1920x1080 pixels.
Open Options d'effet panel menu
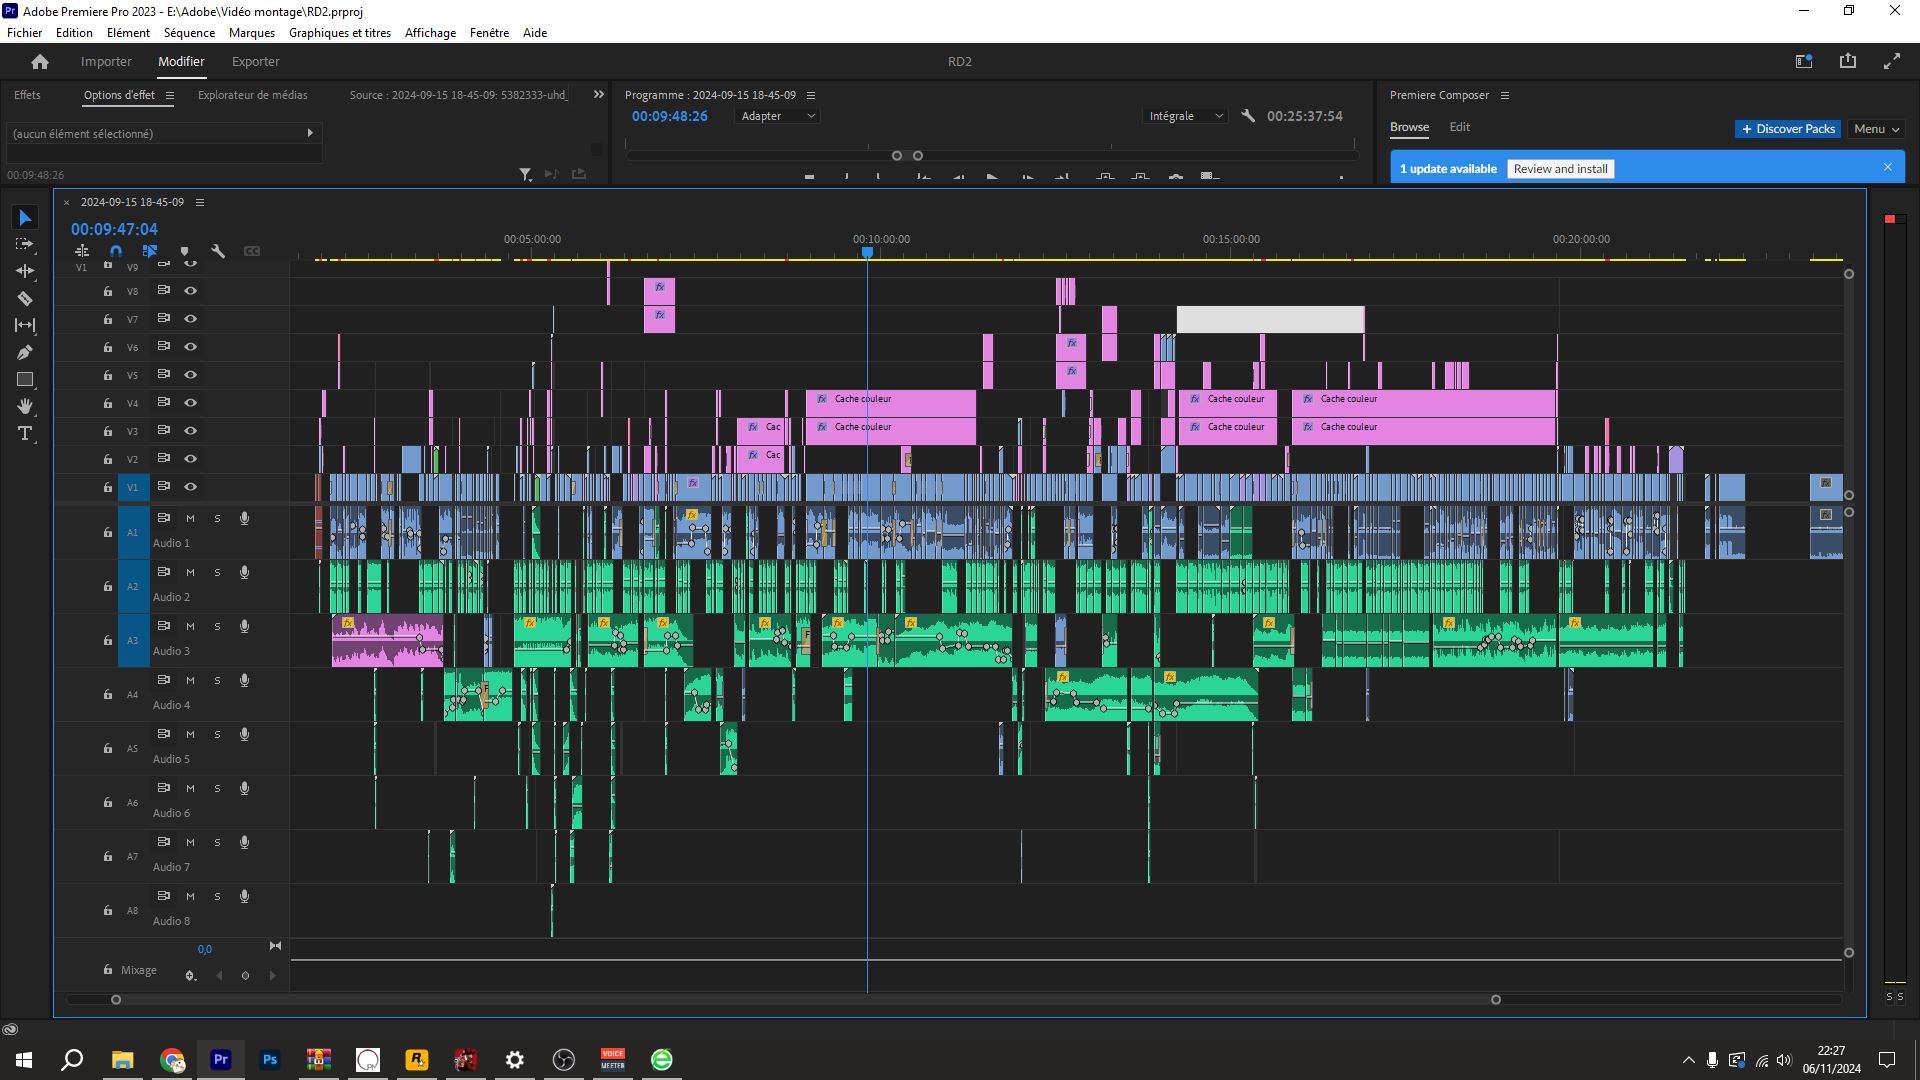170,96
